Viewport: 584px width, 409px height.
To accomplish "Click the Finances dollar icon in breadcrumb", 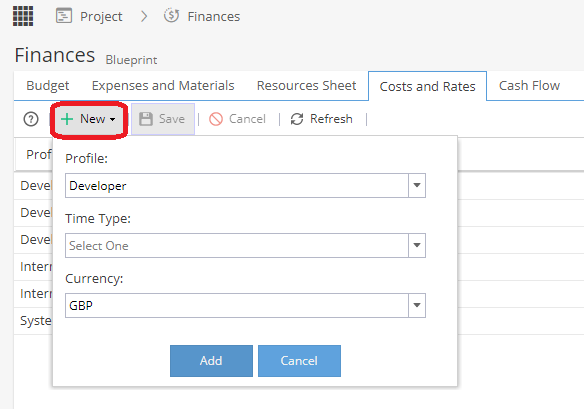I will (171, 16).
